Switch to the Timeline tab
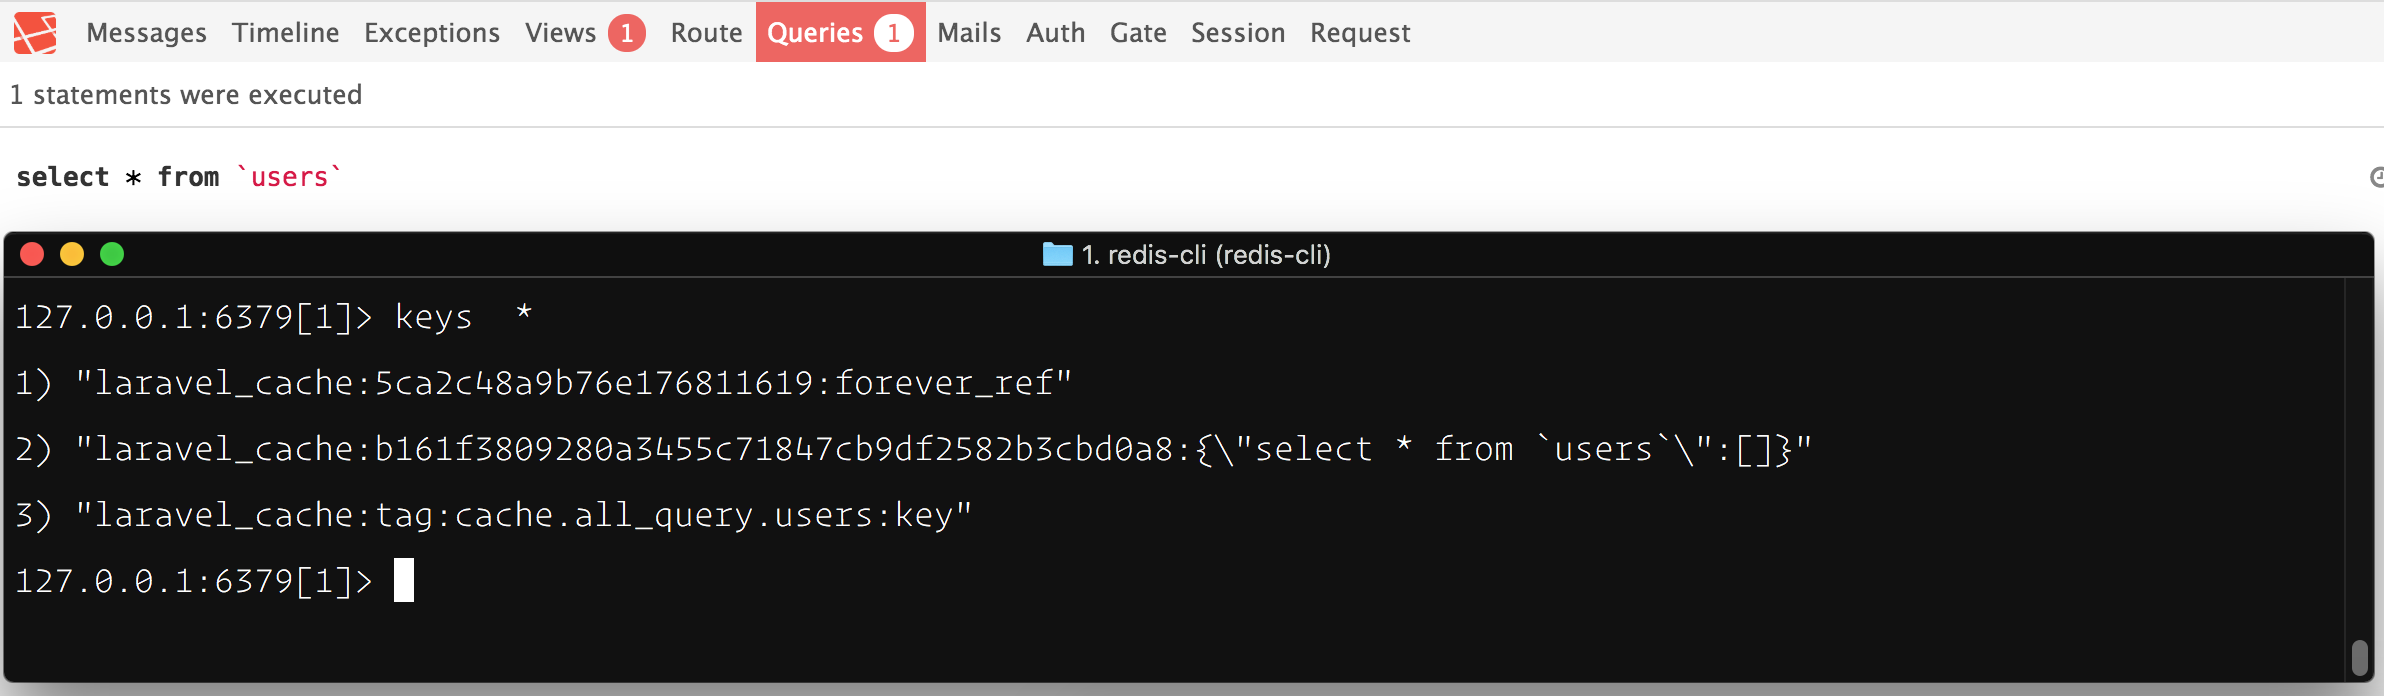 285,33
